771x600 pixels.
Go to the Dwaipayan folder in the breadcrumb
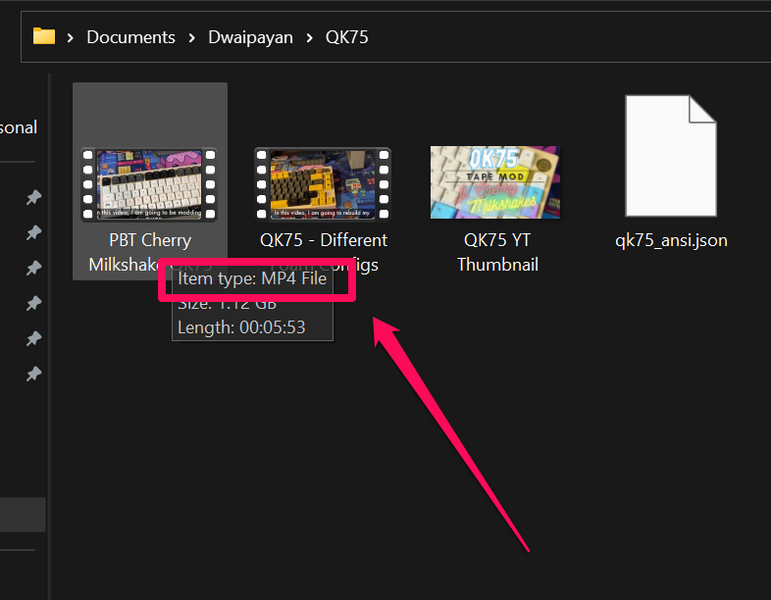coord(251,38)
